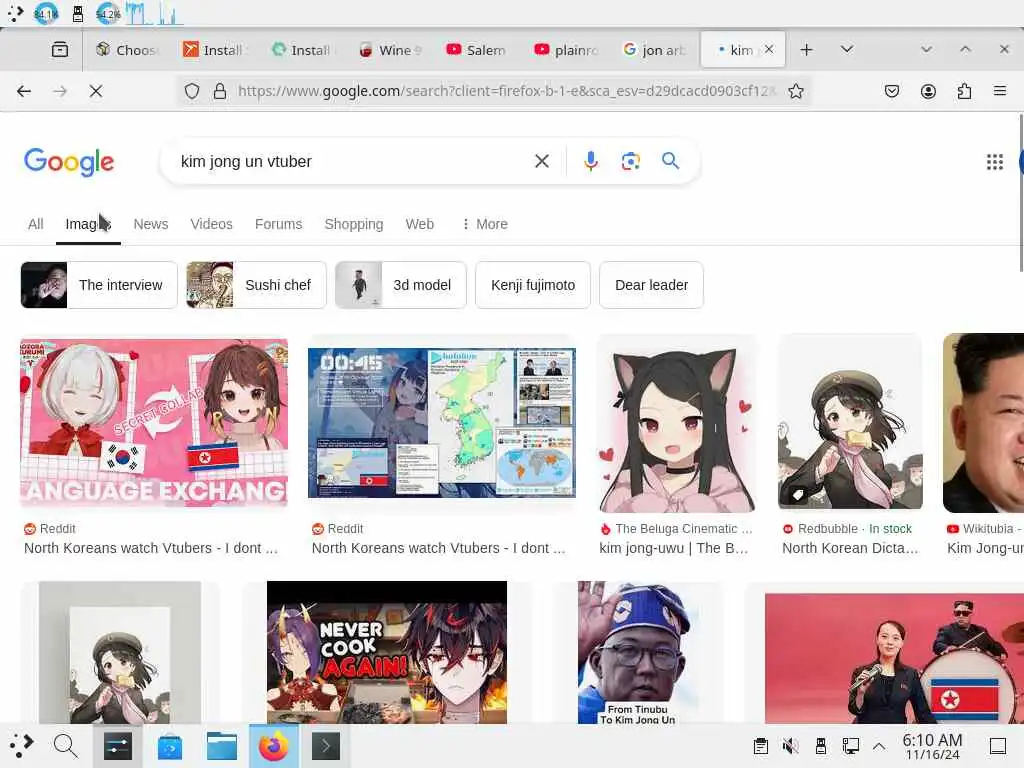This screenshot has height=768, width=1024.
Task: Select the News results tab
Action: (151, 224)
